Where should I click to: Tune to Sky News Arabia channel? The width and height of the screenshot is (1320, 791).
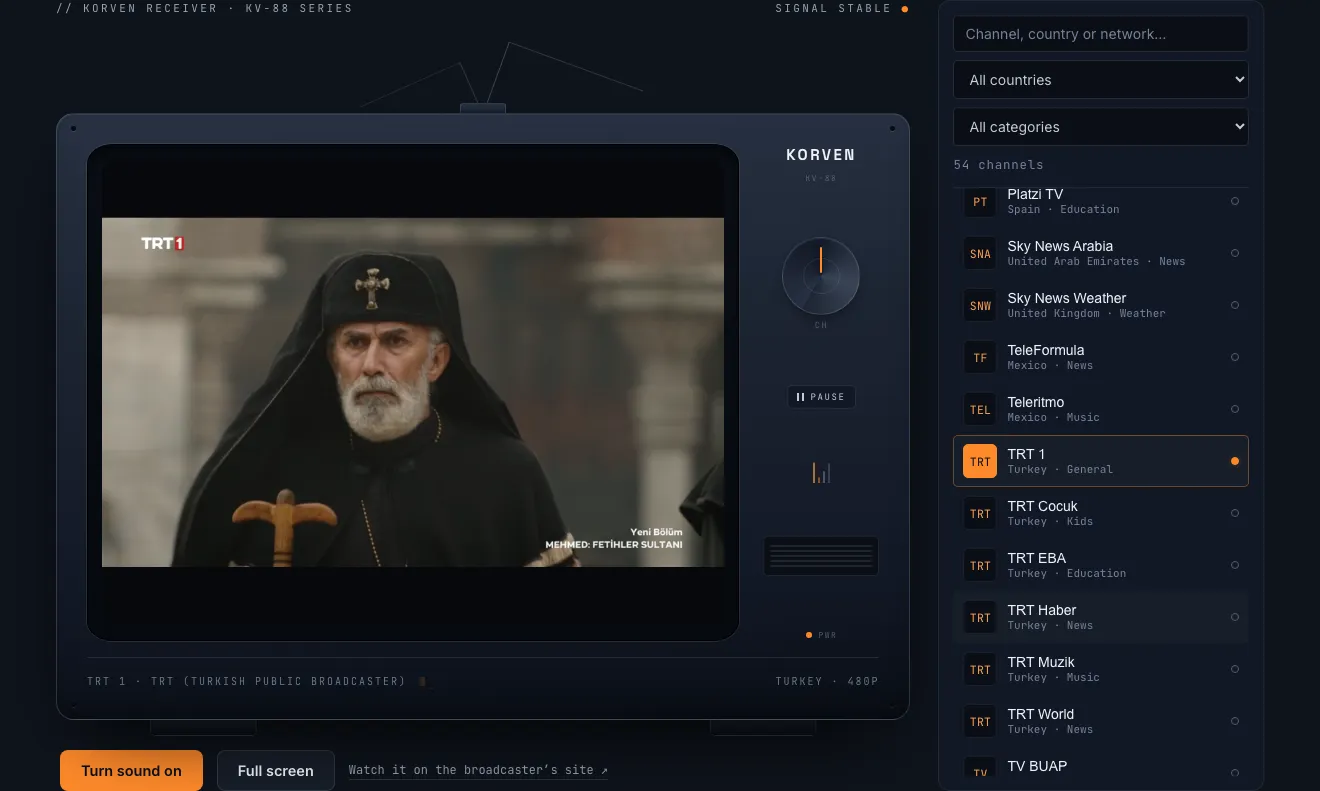click(1100, 253)
